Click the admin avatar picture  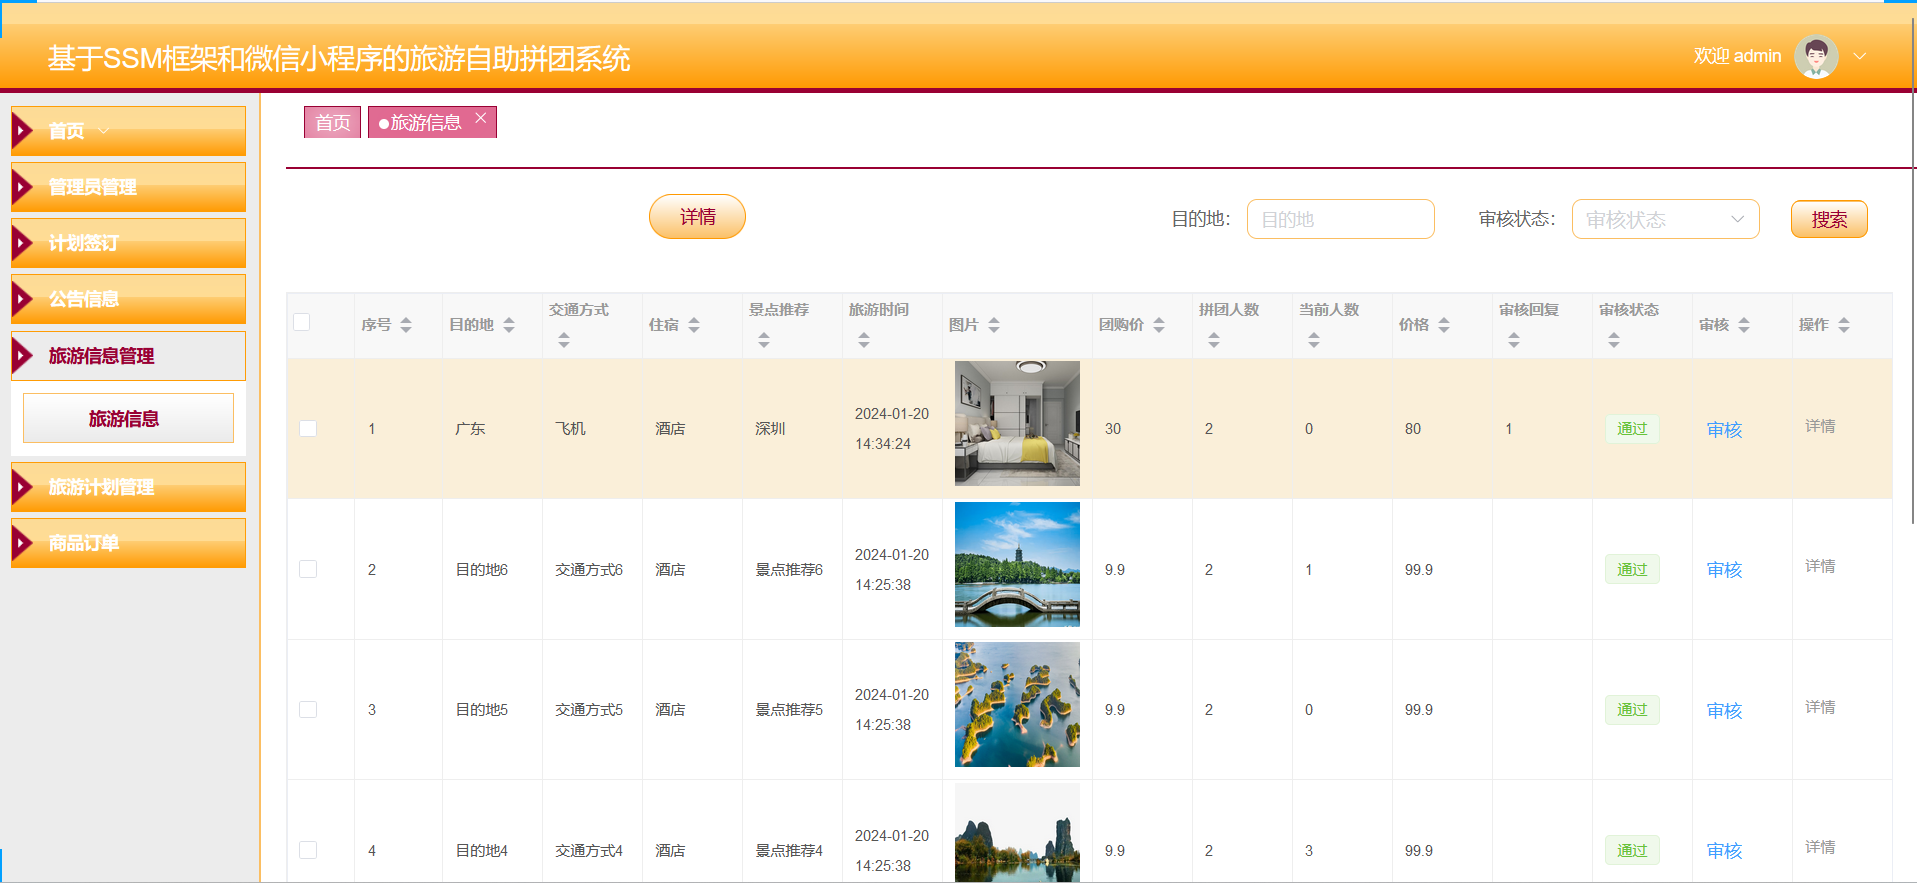tap(1816, 56)
